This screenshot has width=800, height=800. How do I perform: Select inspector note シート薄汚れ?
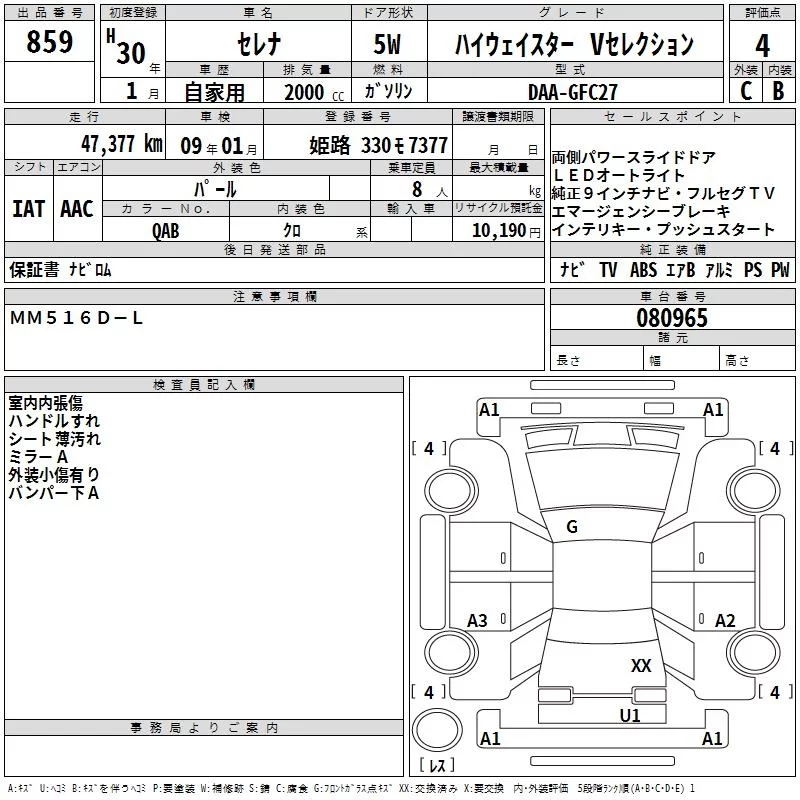(55, 439)
